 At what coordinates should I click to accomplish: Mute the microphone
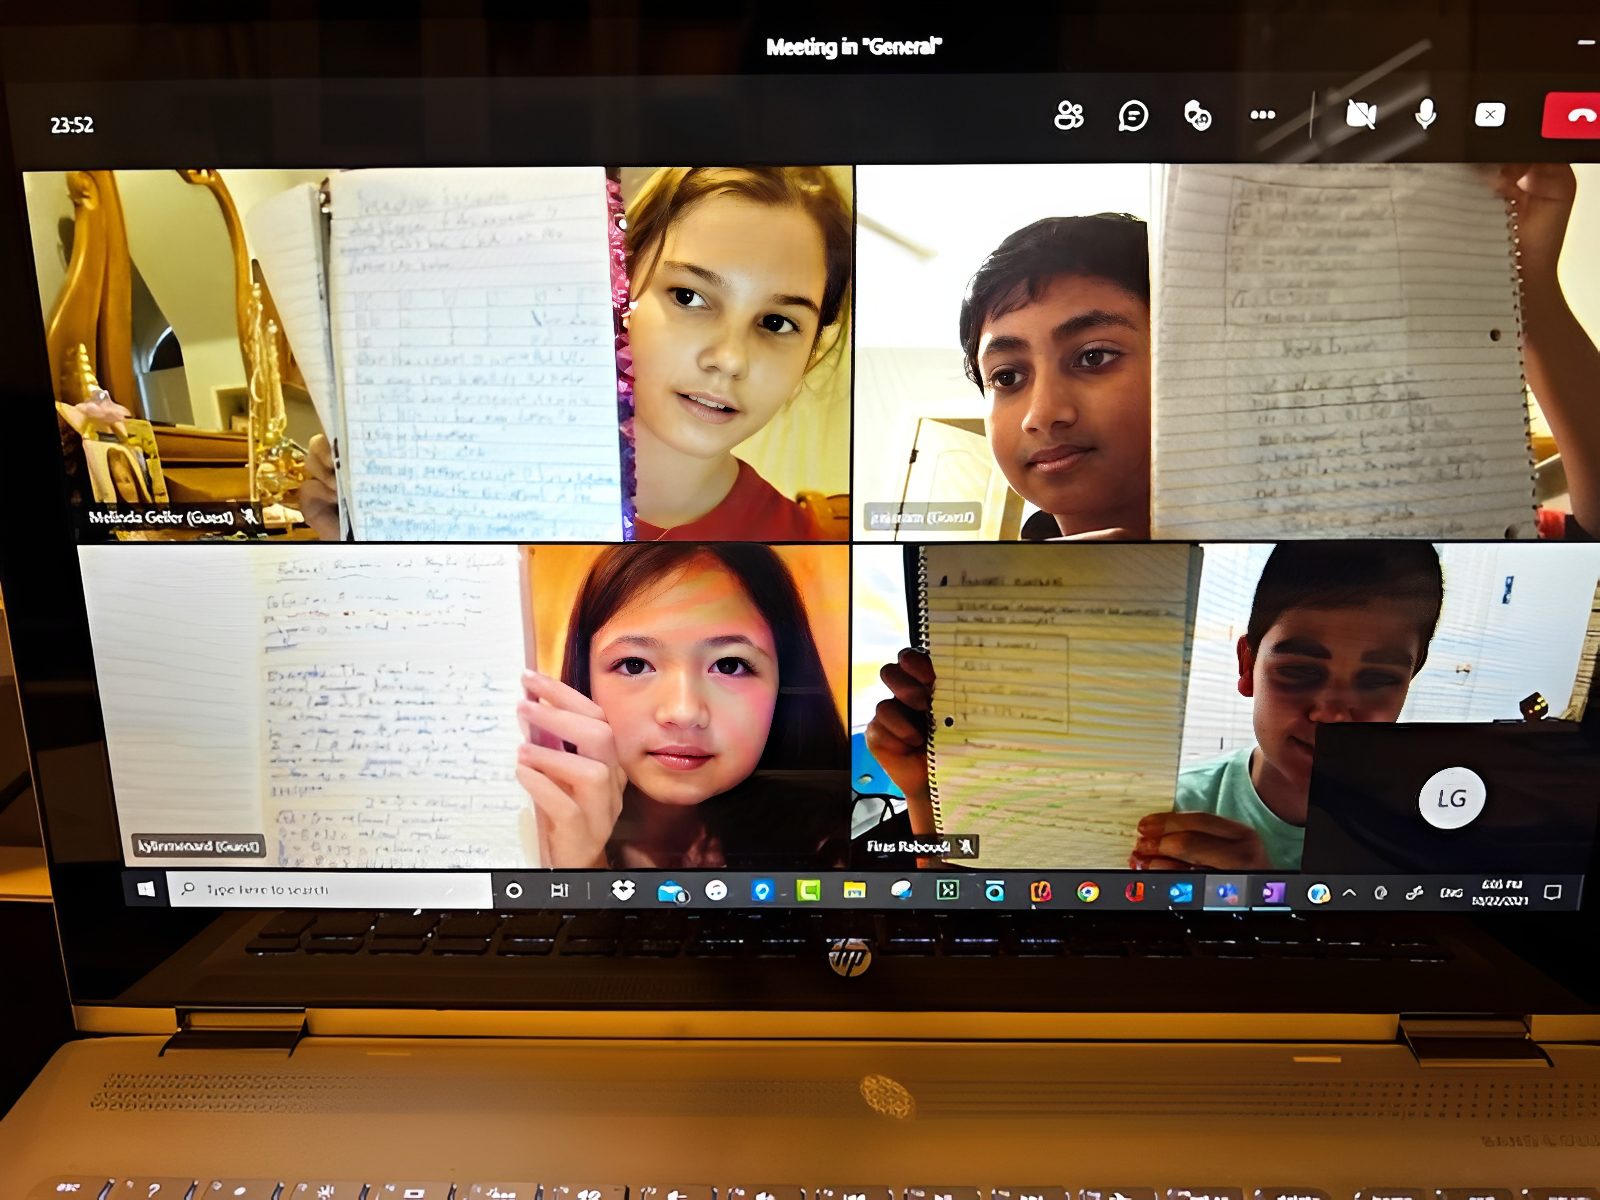[x=1426, y=115]
